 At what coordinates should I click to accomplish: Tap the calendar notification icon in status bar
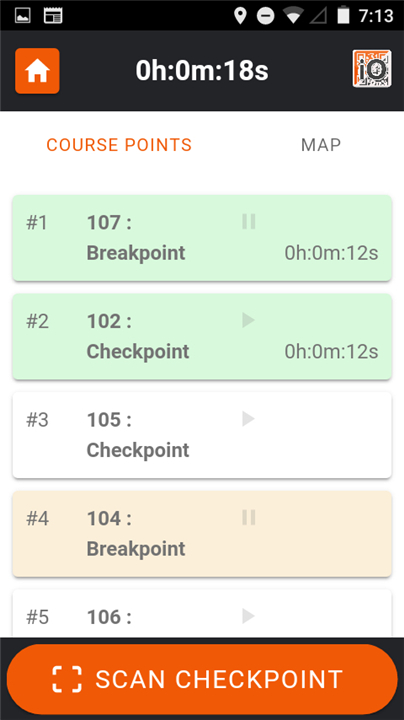(x=53, y=16)
